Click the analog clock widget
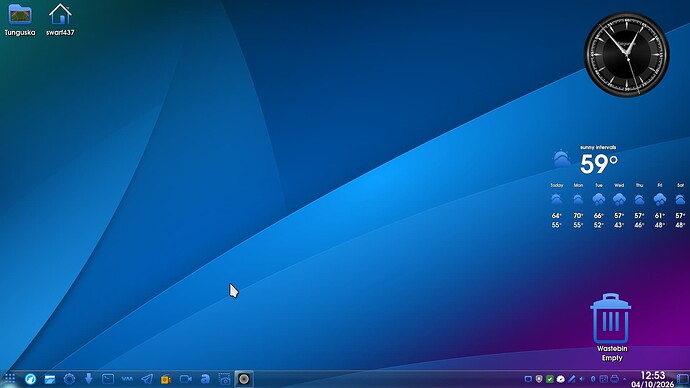690x388 pixels. click(x=627, y=54)
